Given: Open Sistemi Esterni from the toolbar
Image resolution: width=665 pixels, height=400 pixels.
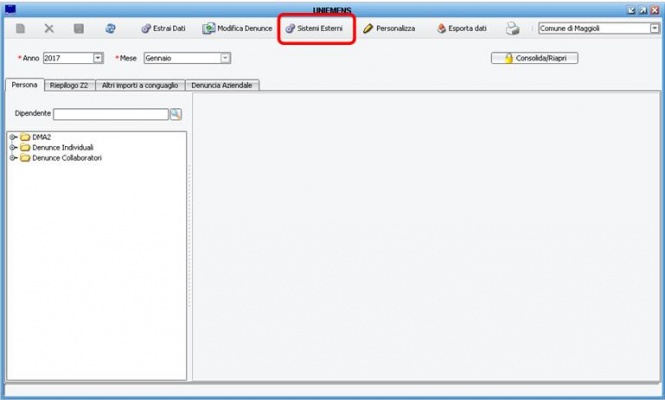Looking at the screenshot, I should (314, 28).
